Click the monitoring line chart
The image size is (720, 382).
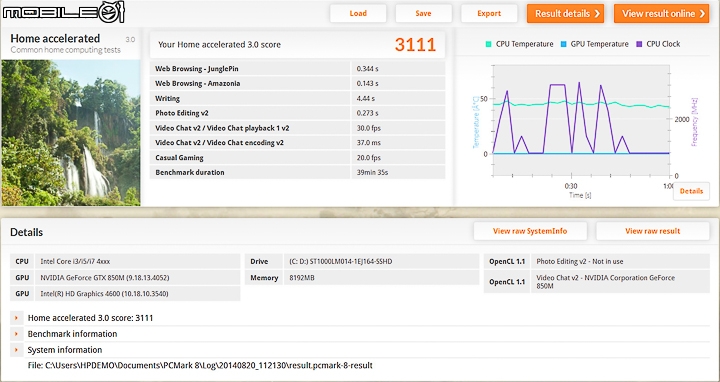(581, 120)
